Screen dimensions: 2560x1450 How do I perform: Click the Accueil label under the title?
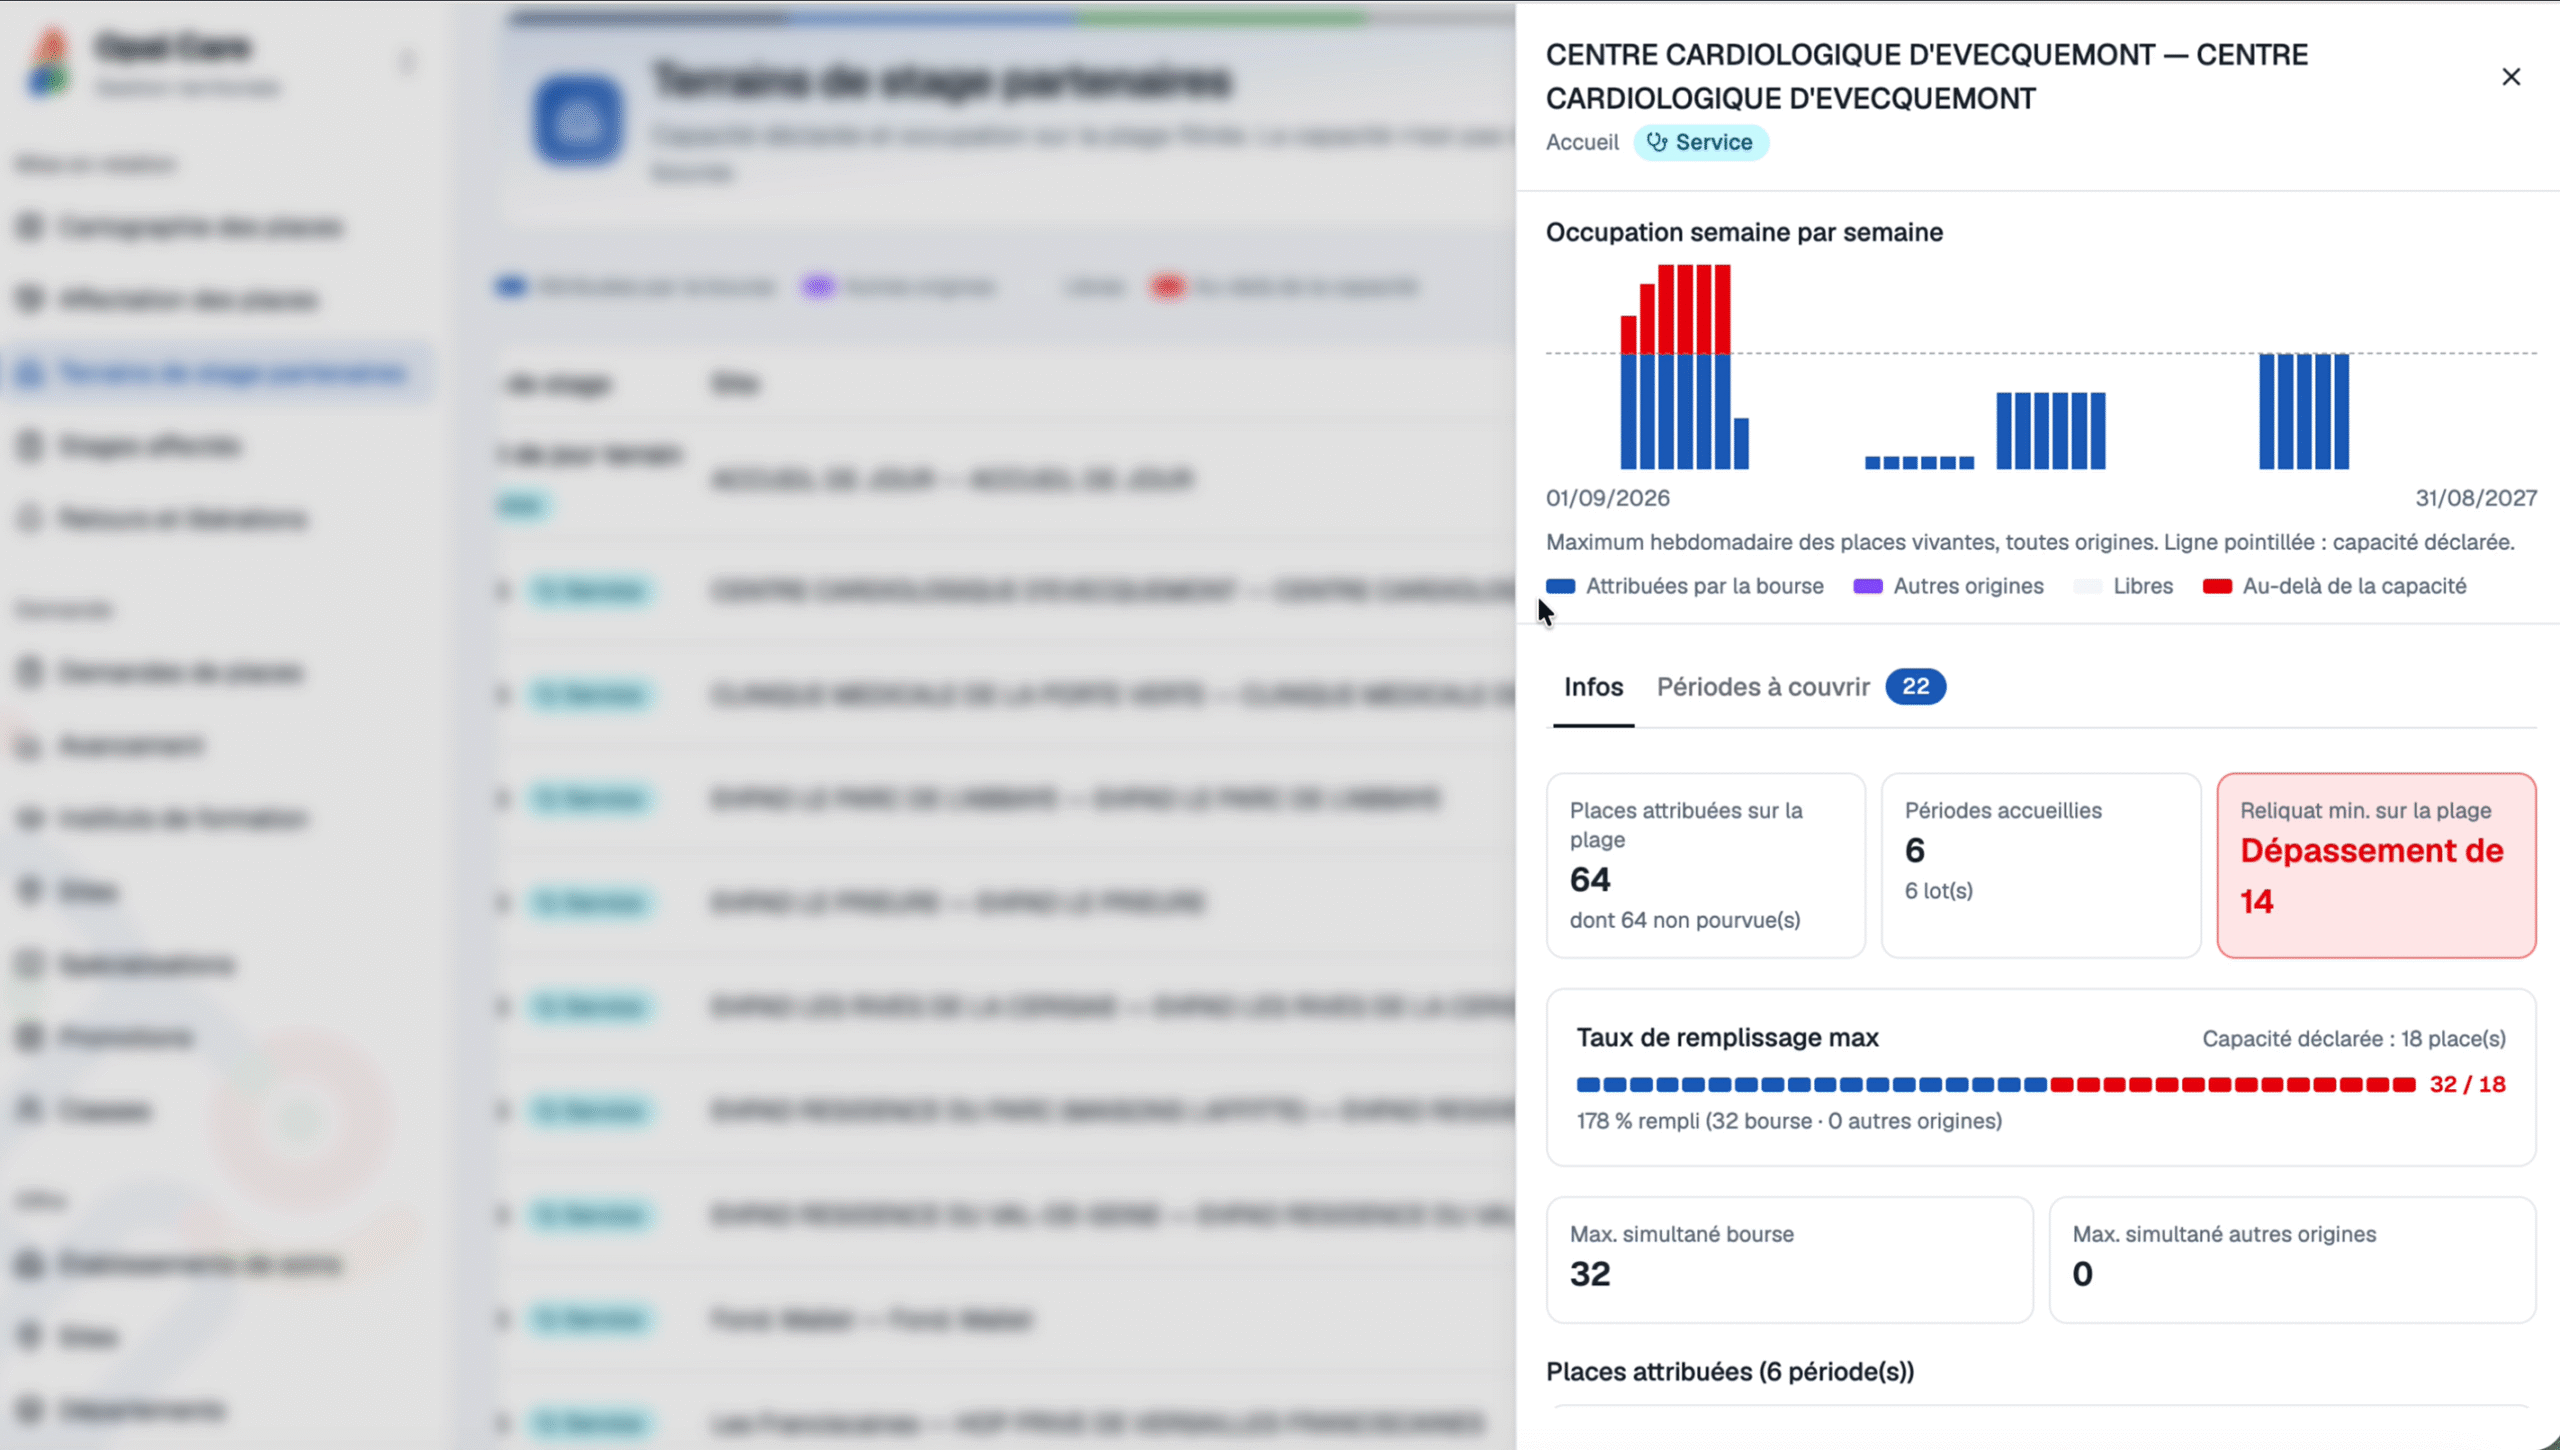1582,142
